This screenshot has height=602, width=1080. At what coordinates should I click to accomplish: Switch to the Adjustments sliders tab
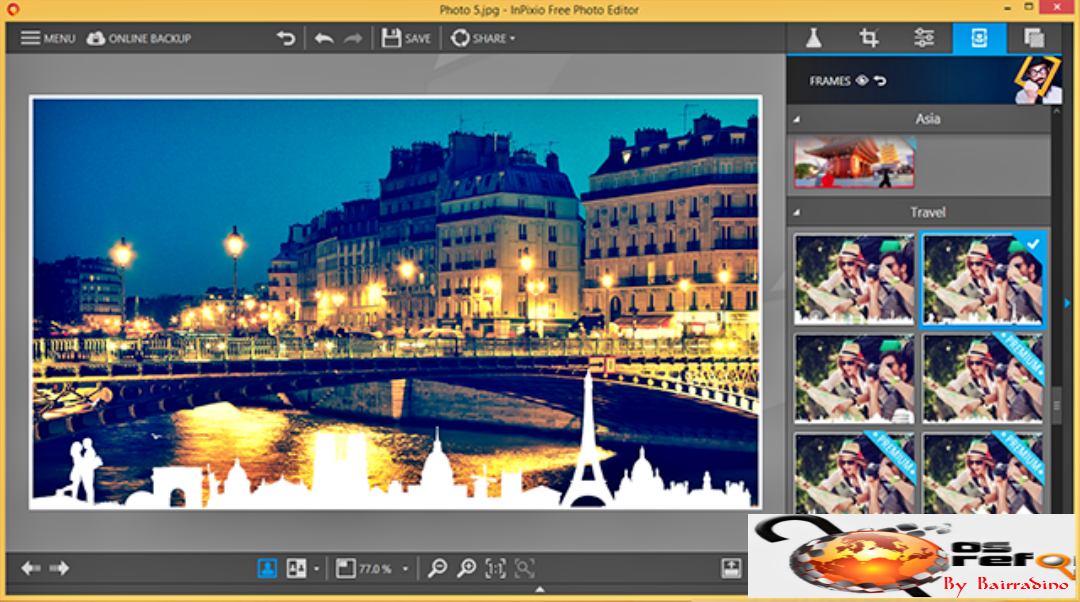pos(924,38)
